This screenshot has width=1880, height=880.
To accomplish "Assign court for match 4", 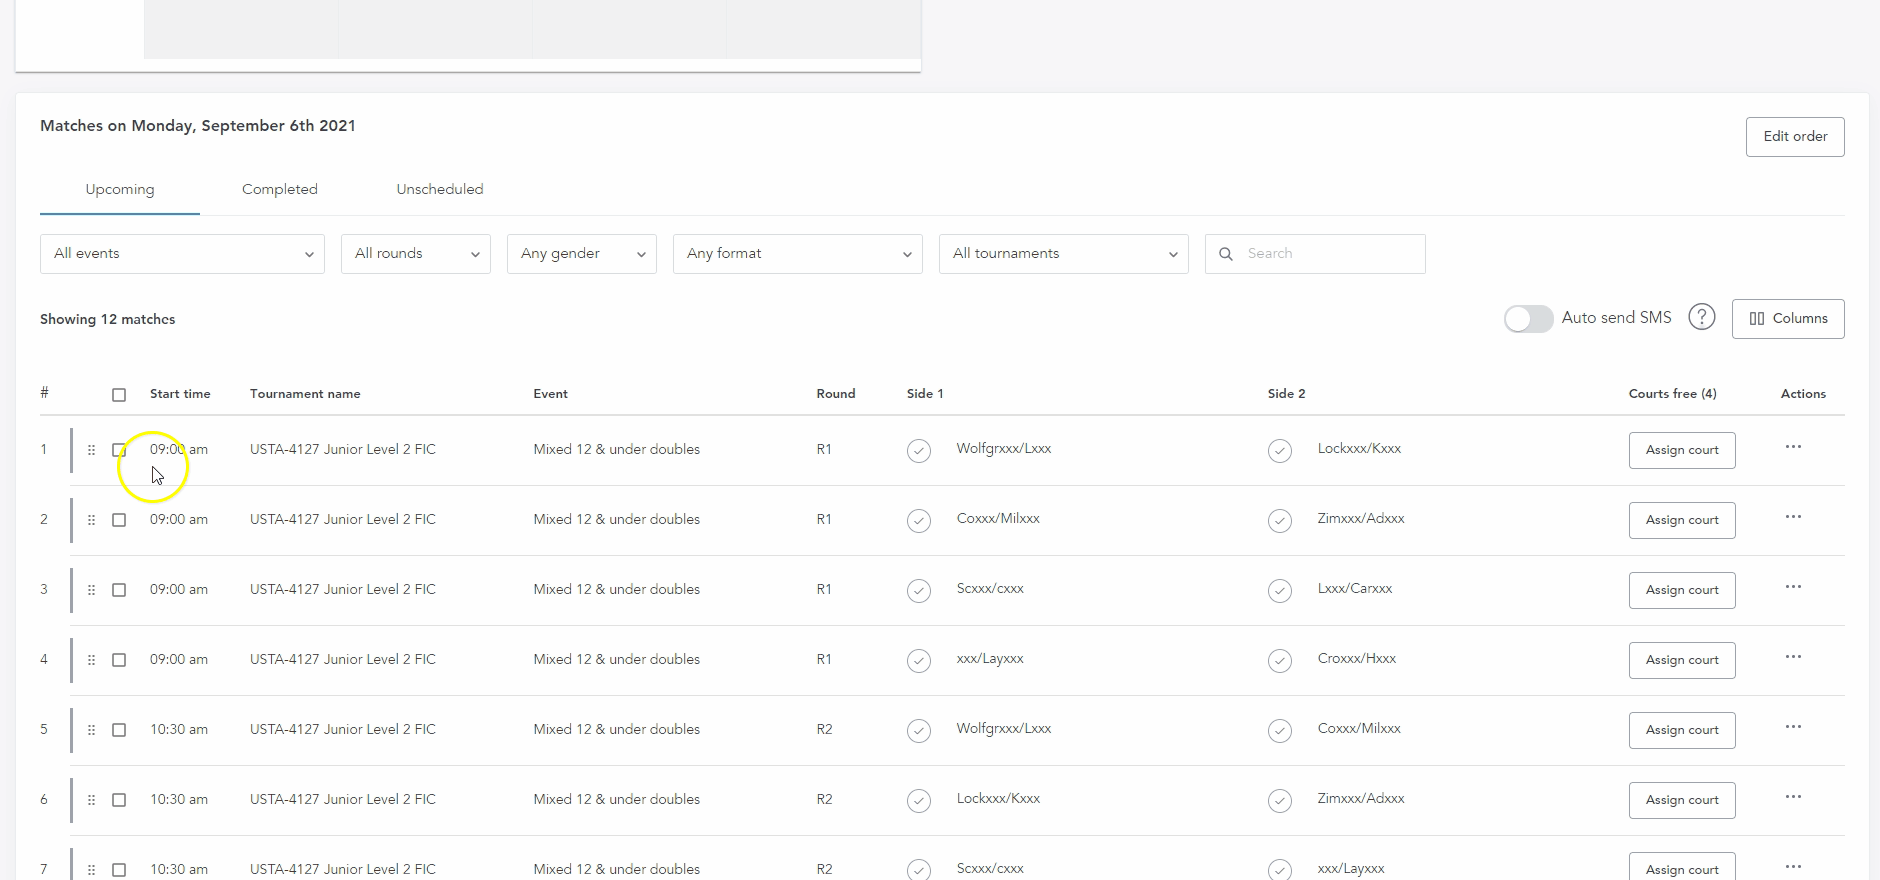I will 1682,660.
